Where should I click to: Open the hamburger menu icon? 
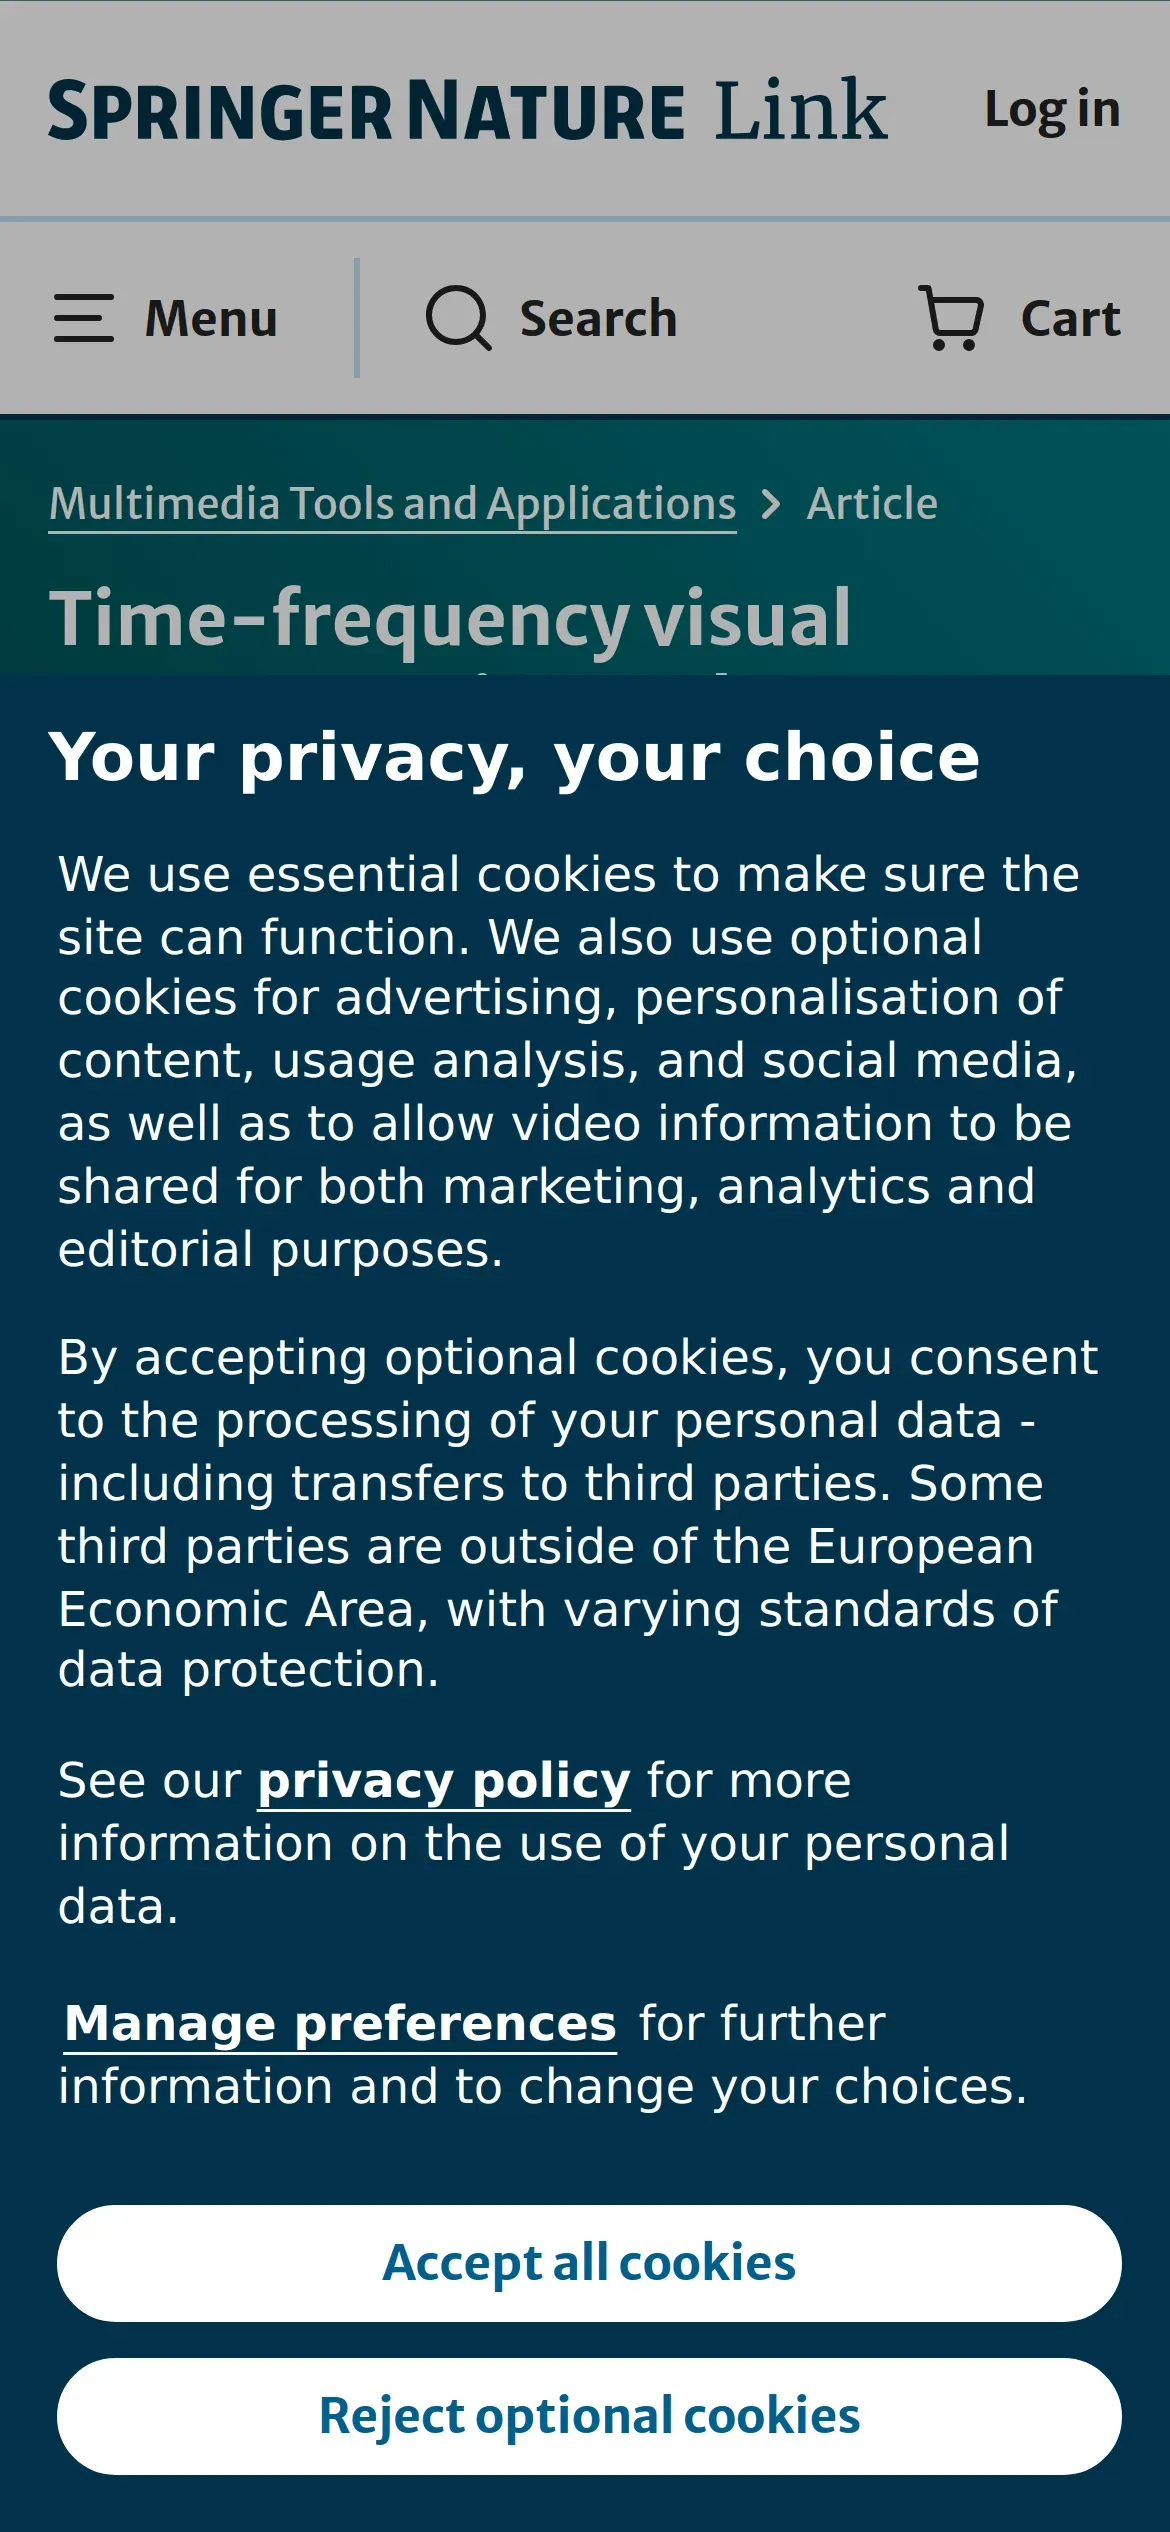(83, 318)
